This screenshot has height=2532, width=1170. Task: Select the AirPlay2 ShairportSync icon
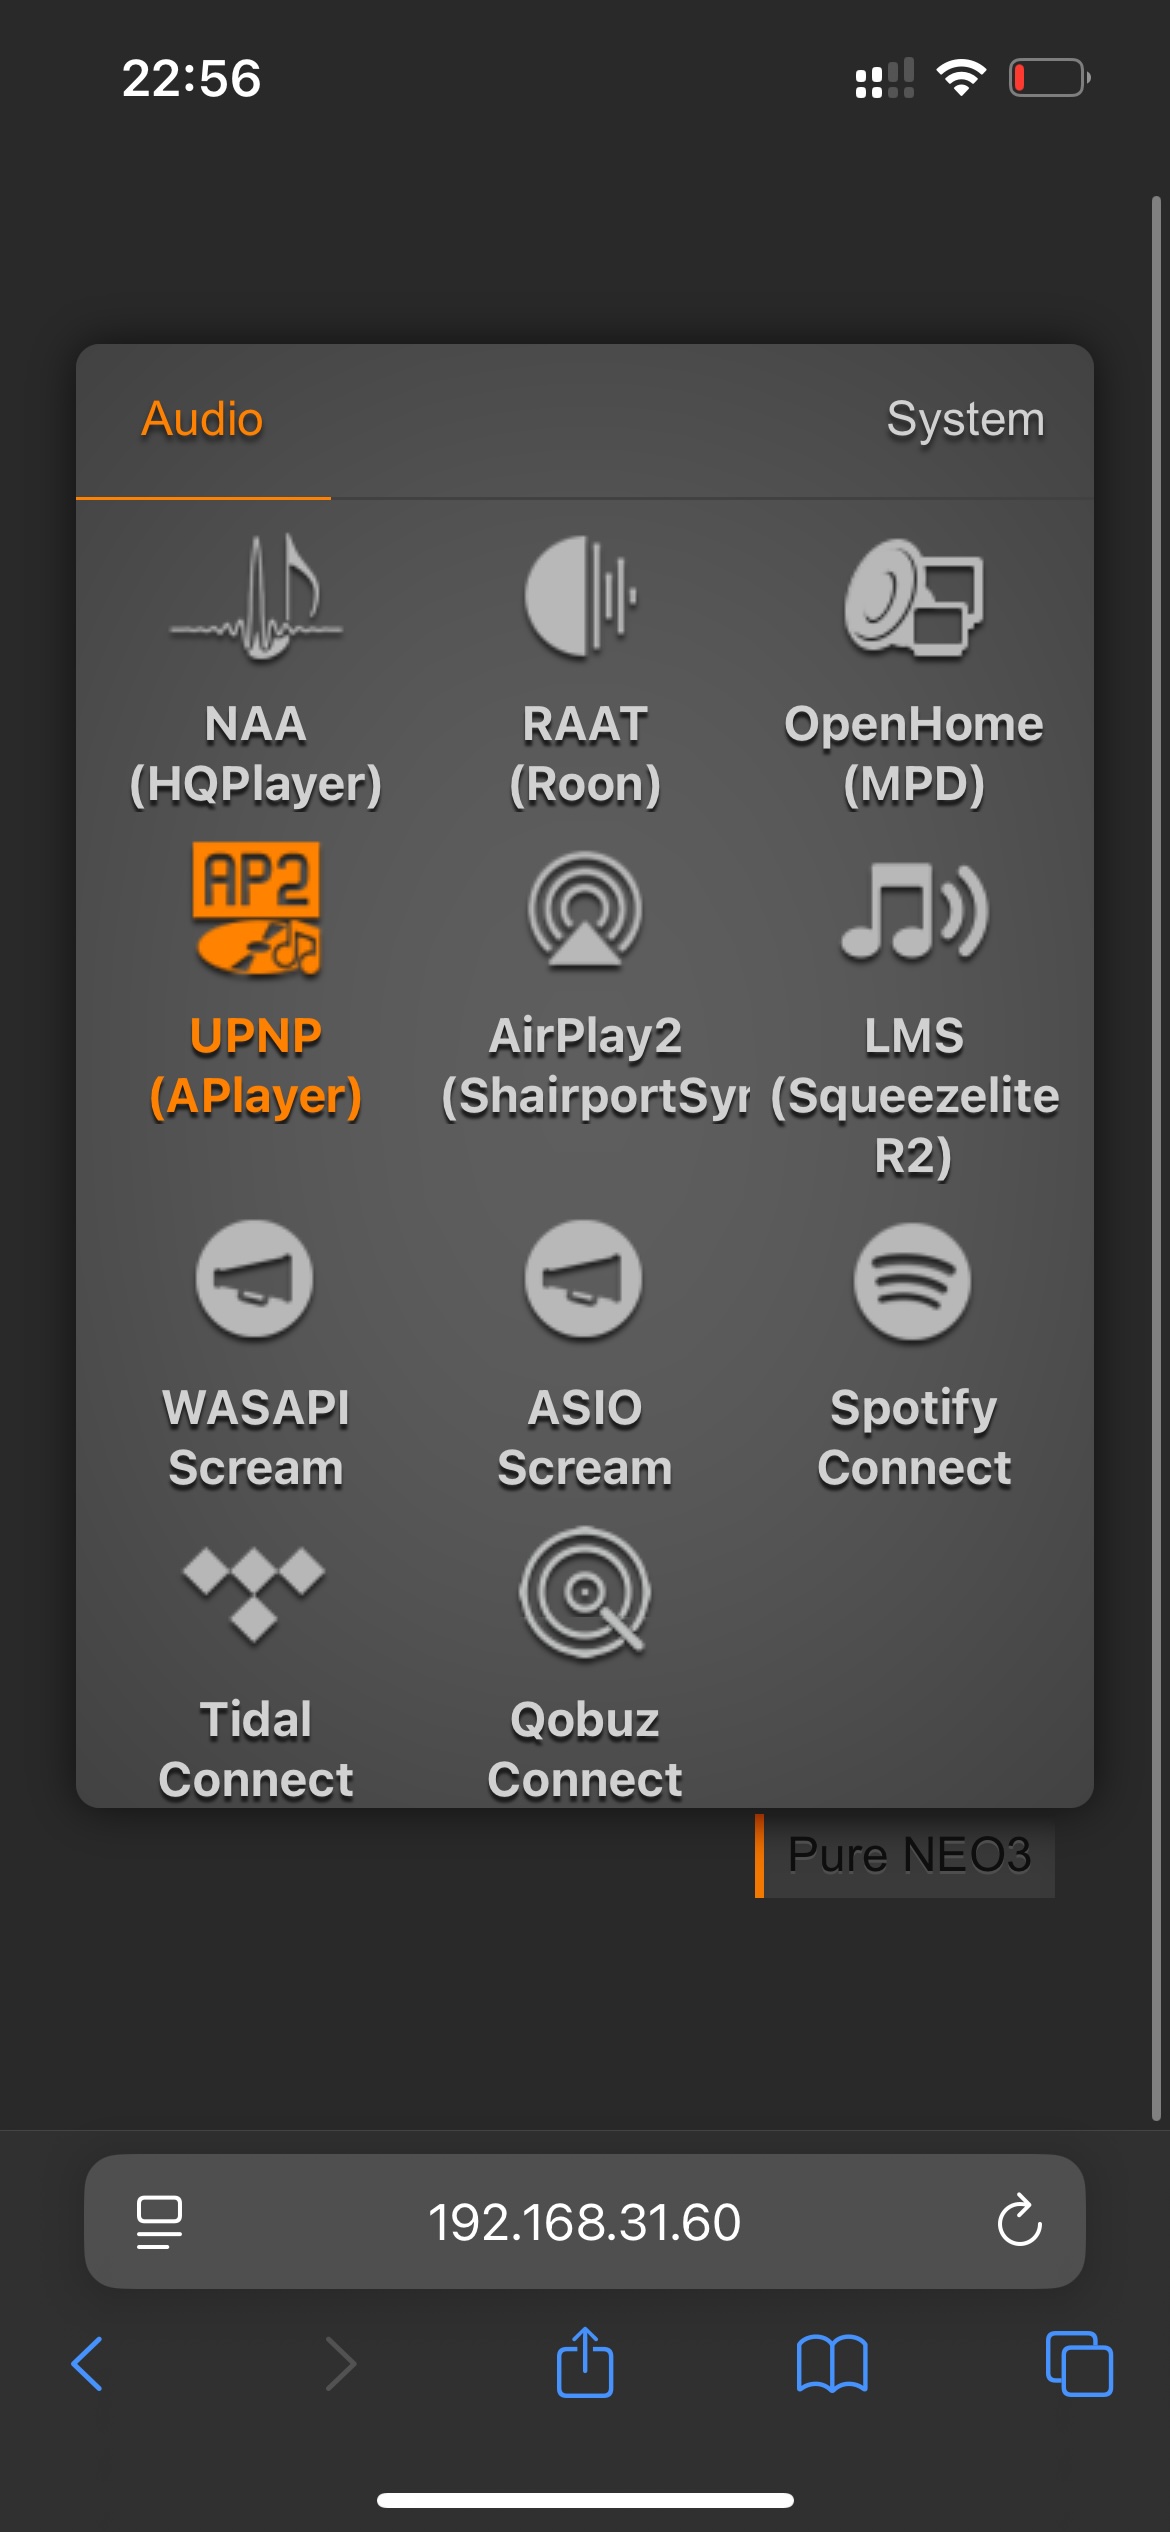coord(585,910)
